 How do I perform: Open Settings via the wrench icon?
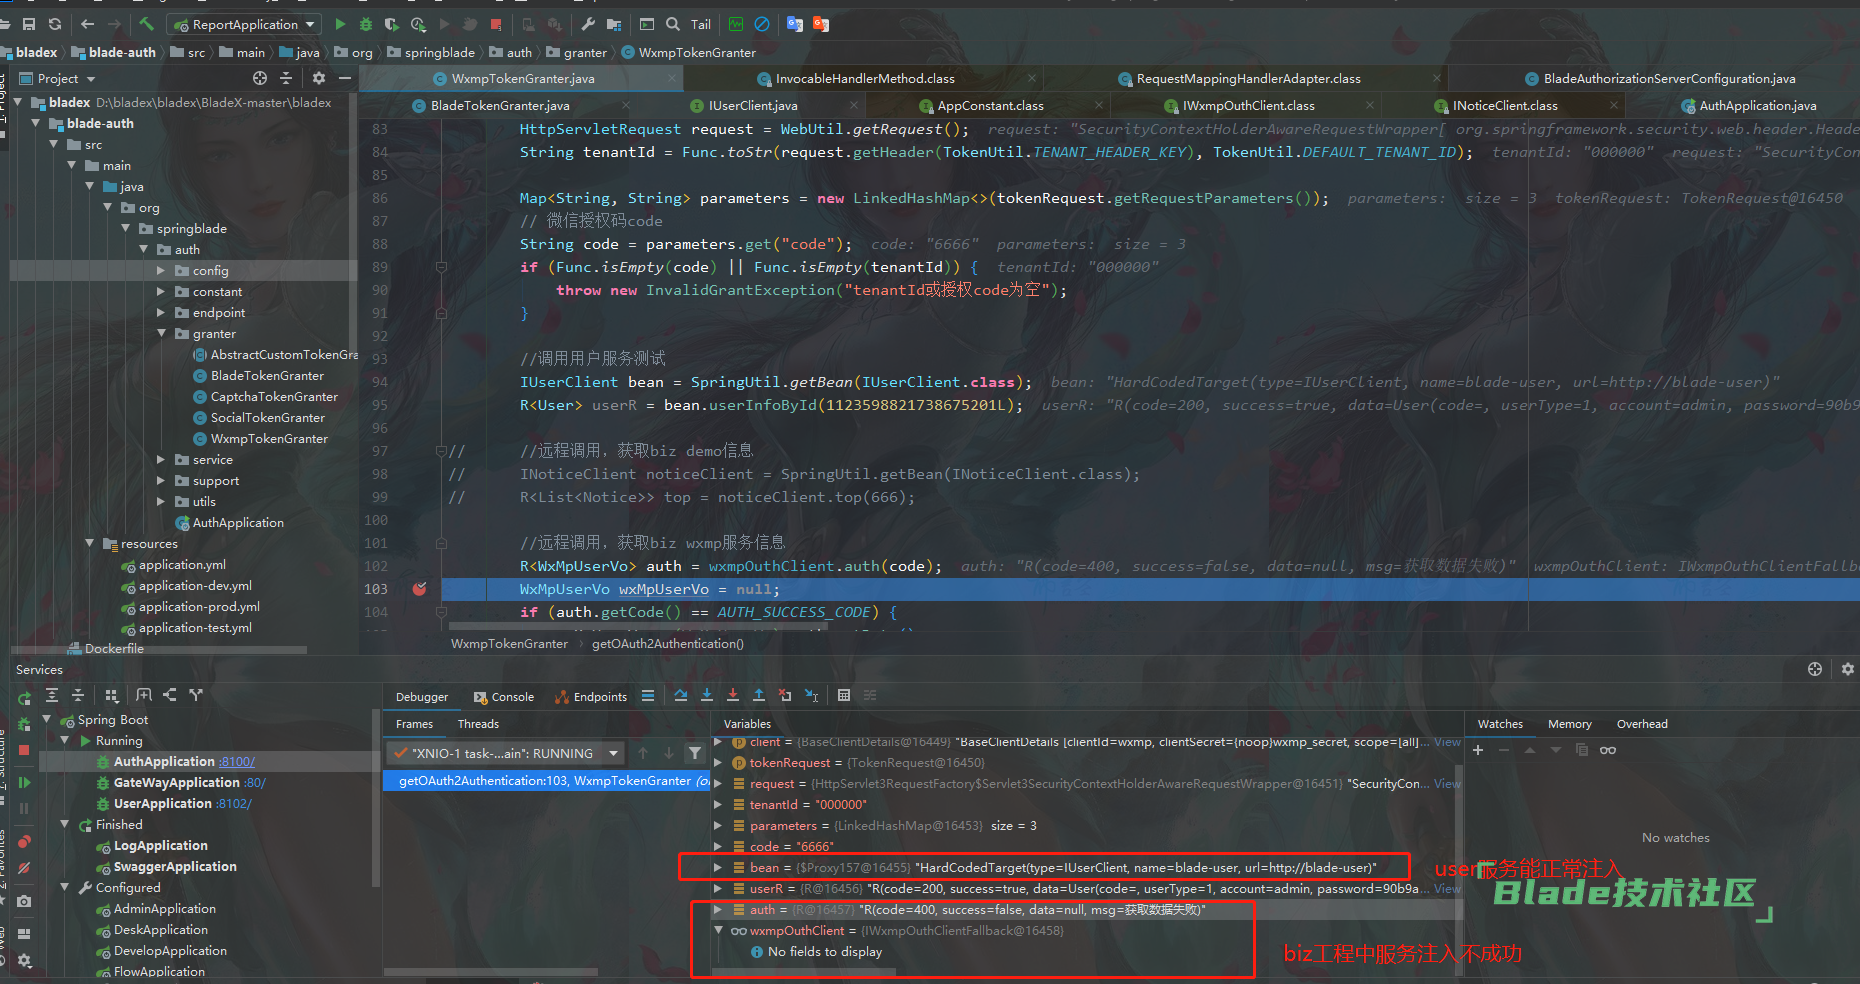pos(588,24)
